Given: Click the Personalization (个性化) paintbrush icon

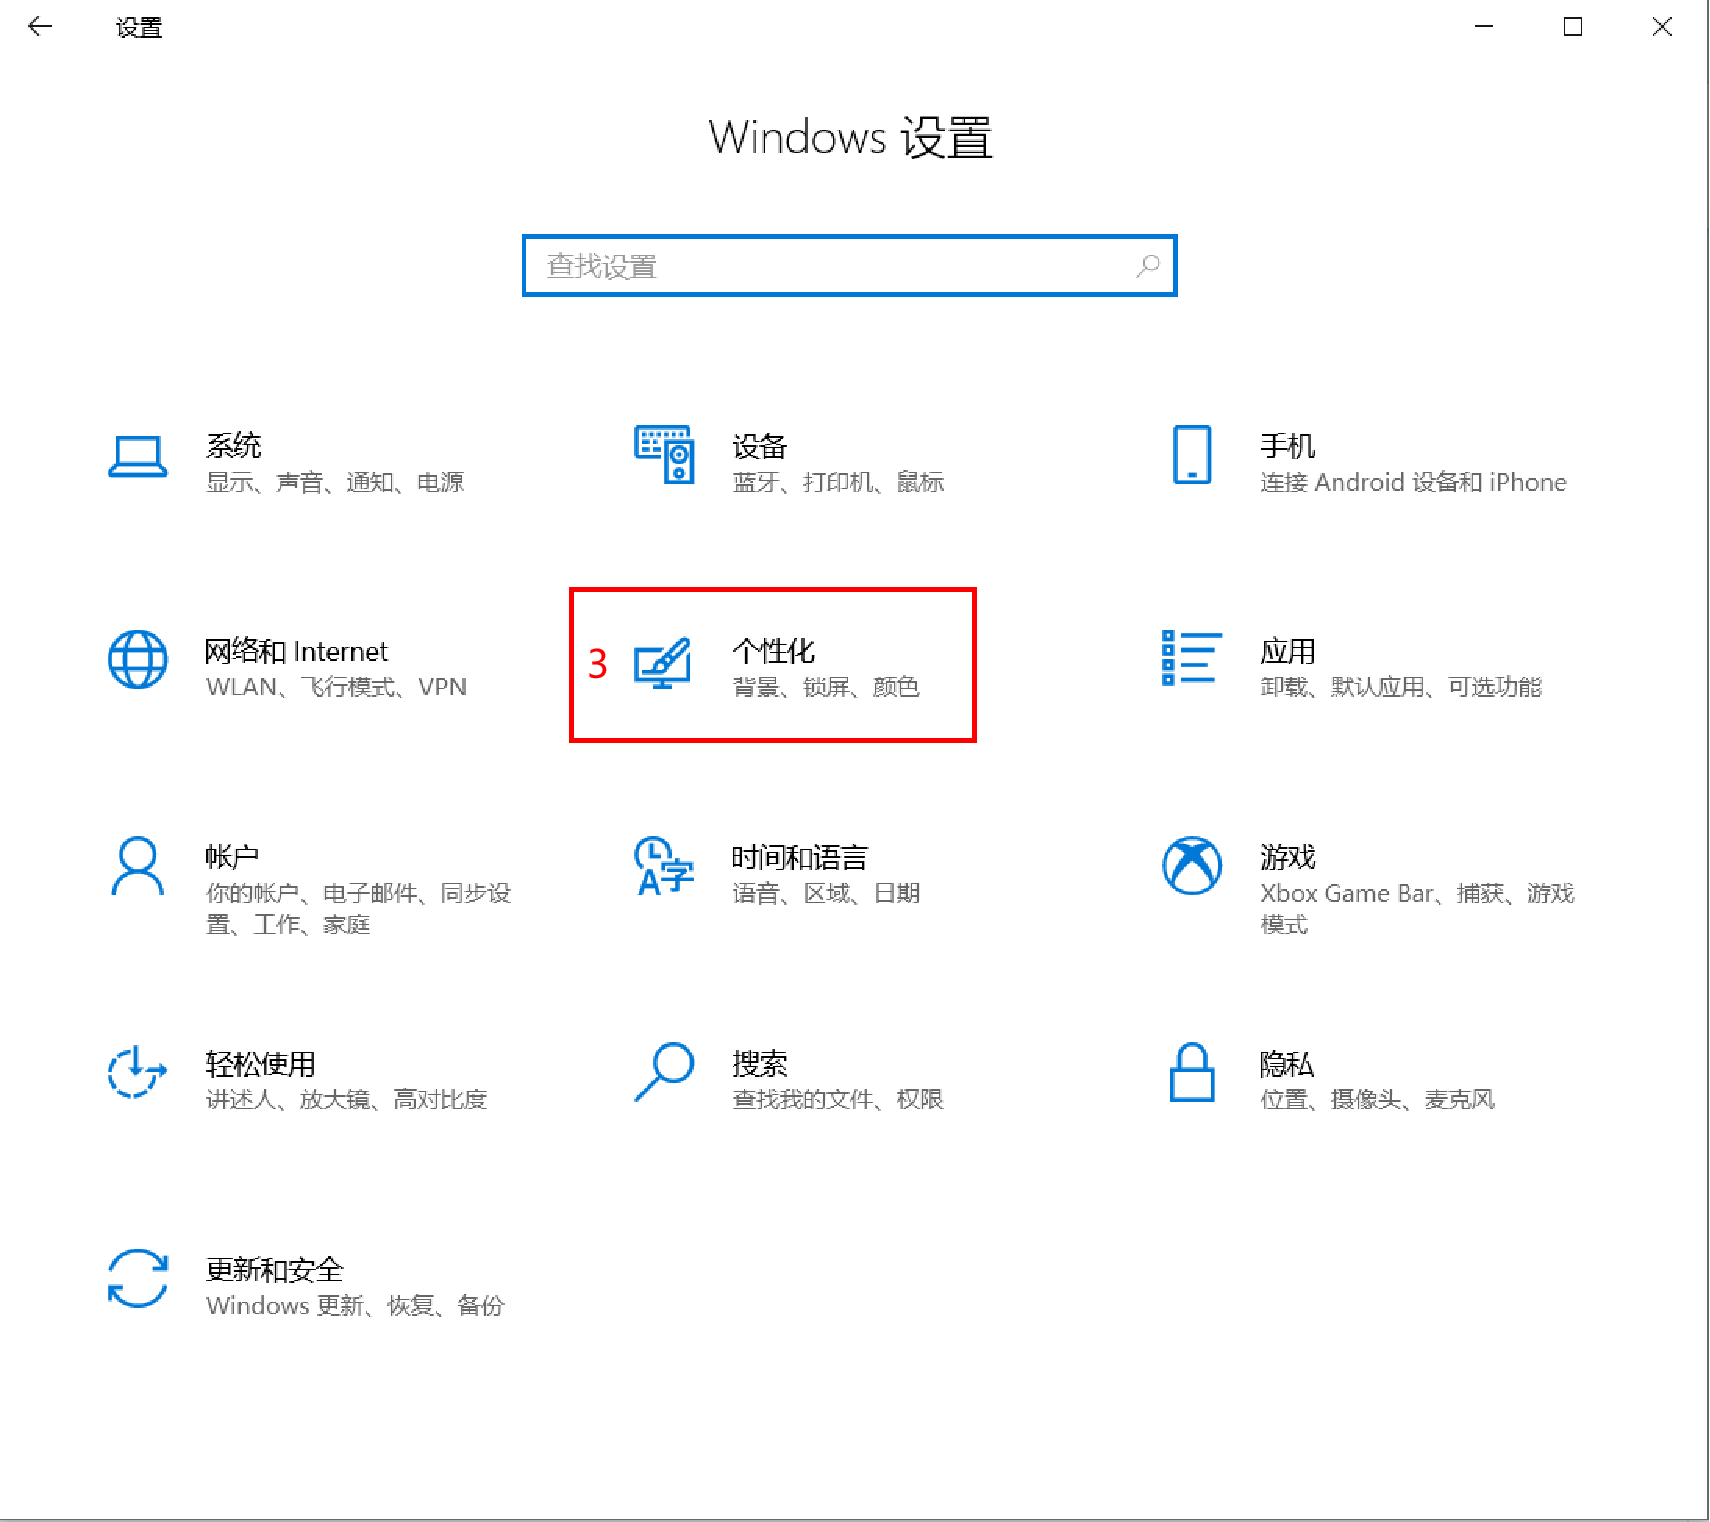Looking at the screenshot, I should pyautogui.click(x=663, y=662).
